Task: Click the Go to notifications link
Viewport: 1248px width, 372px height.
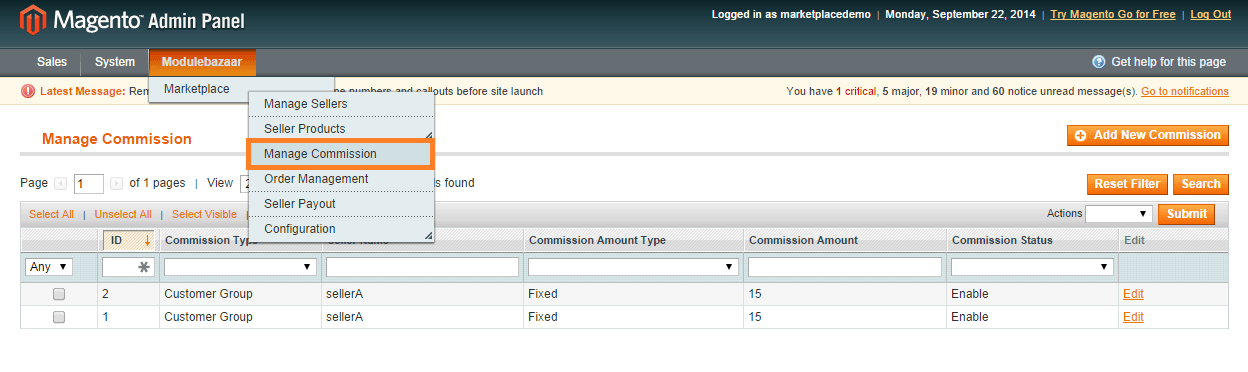Action: click(x=1185, y=91)
